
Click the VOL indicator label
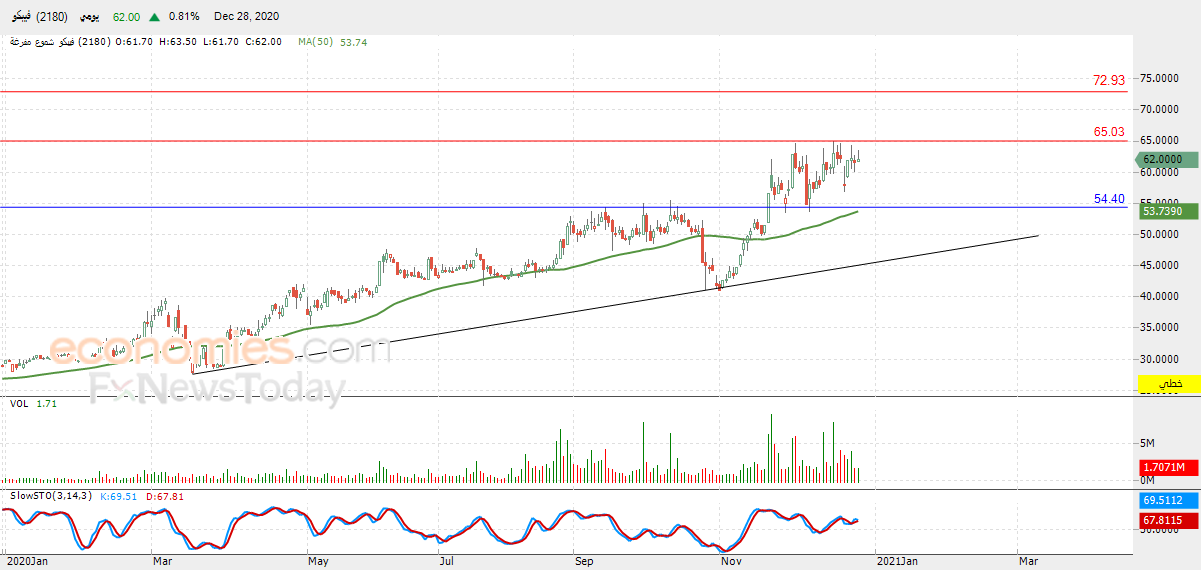click(x=19, y=403)
